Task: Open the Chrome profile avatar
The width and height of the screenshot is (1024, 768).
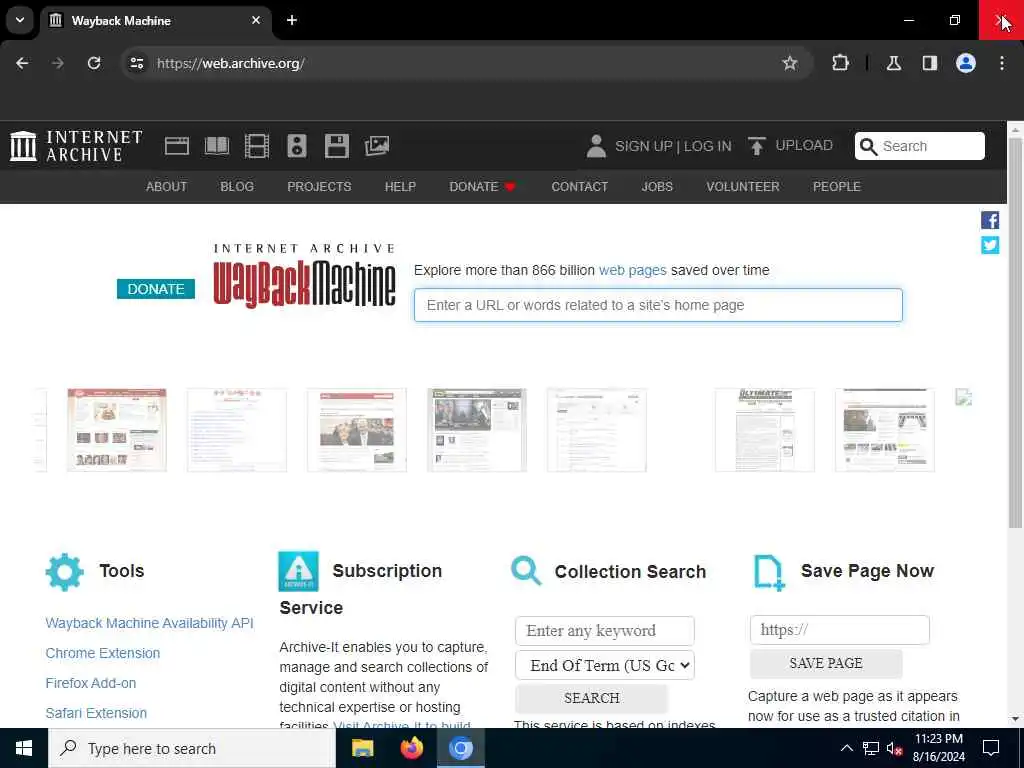Action: point(965,63)
